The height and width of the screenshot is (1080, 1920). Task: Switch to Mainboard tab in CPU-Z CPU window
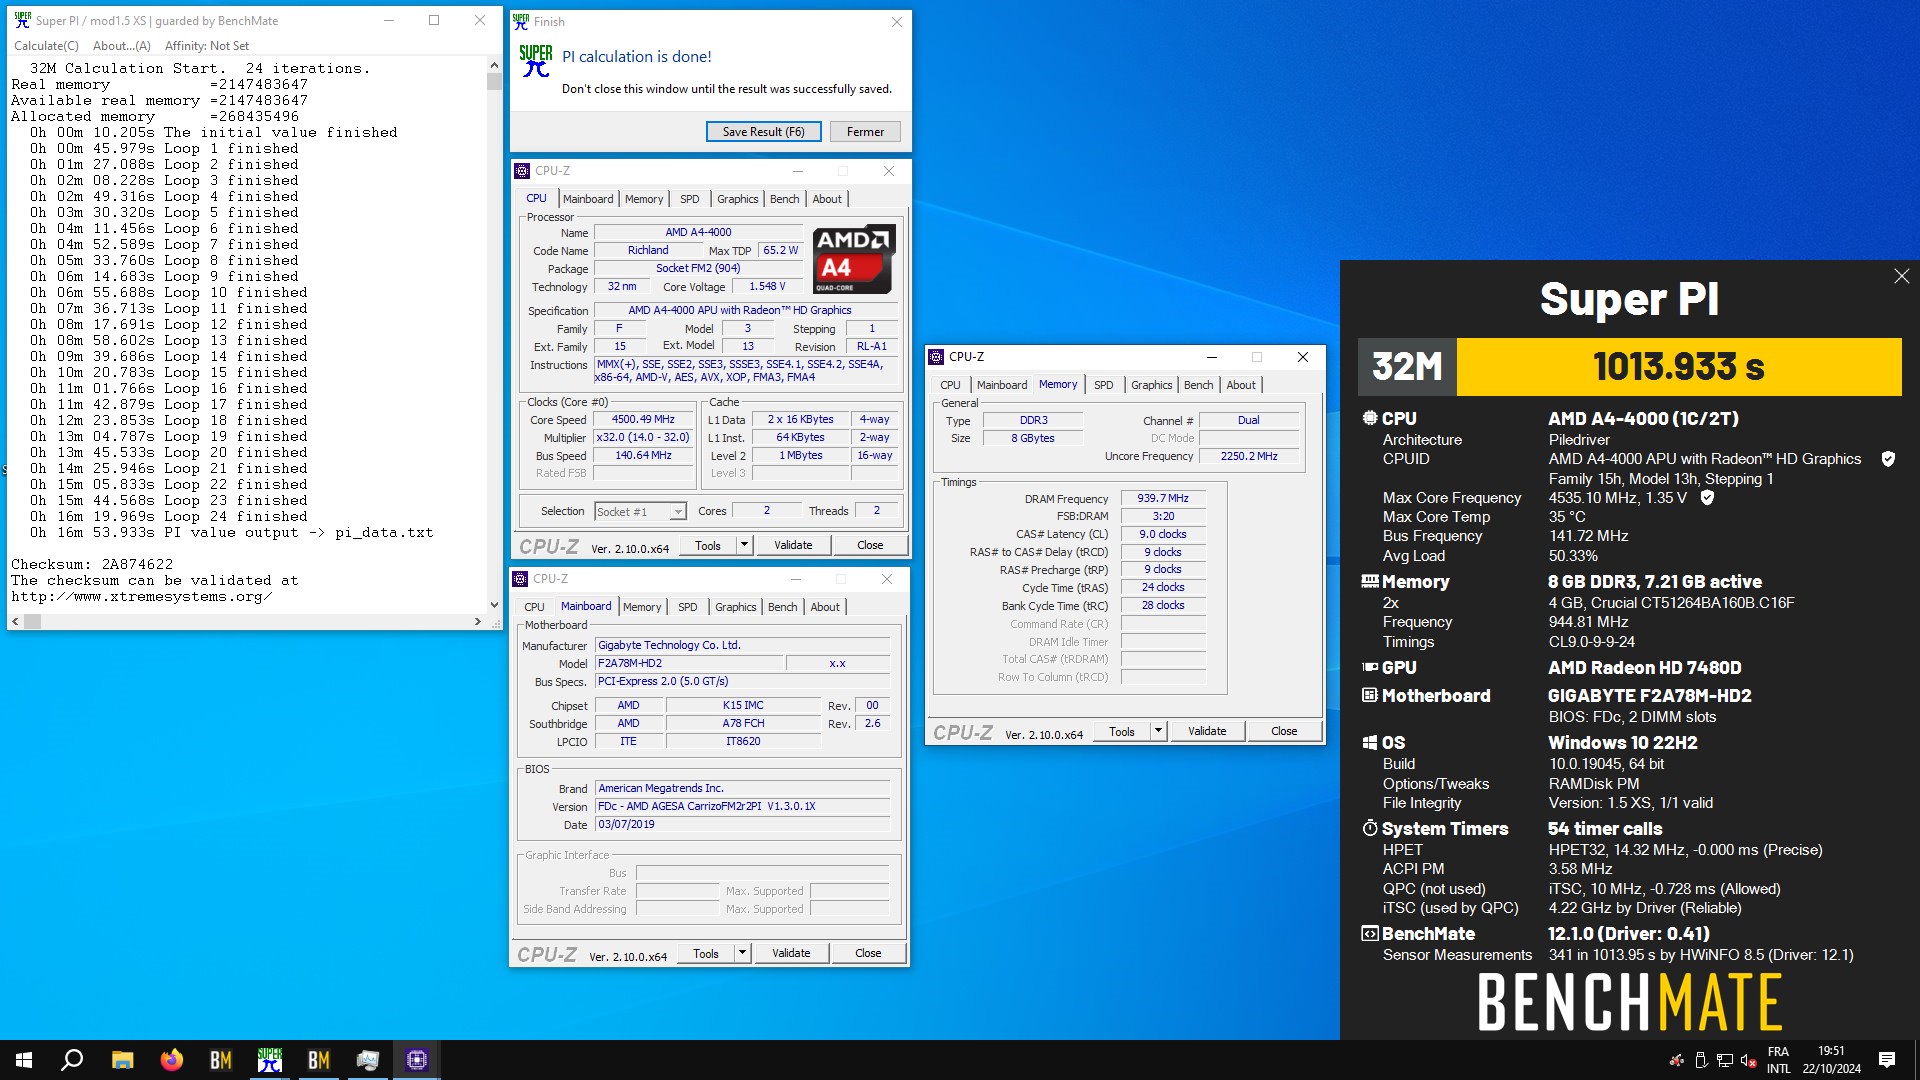click(x=588, y=199)
